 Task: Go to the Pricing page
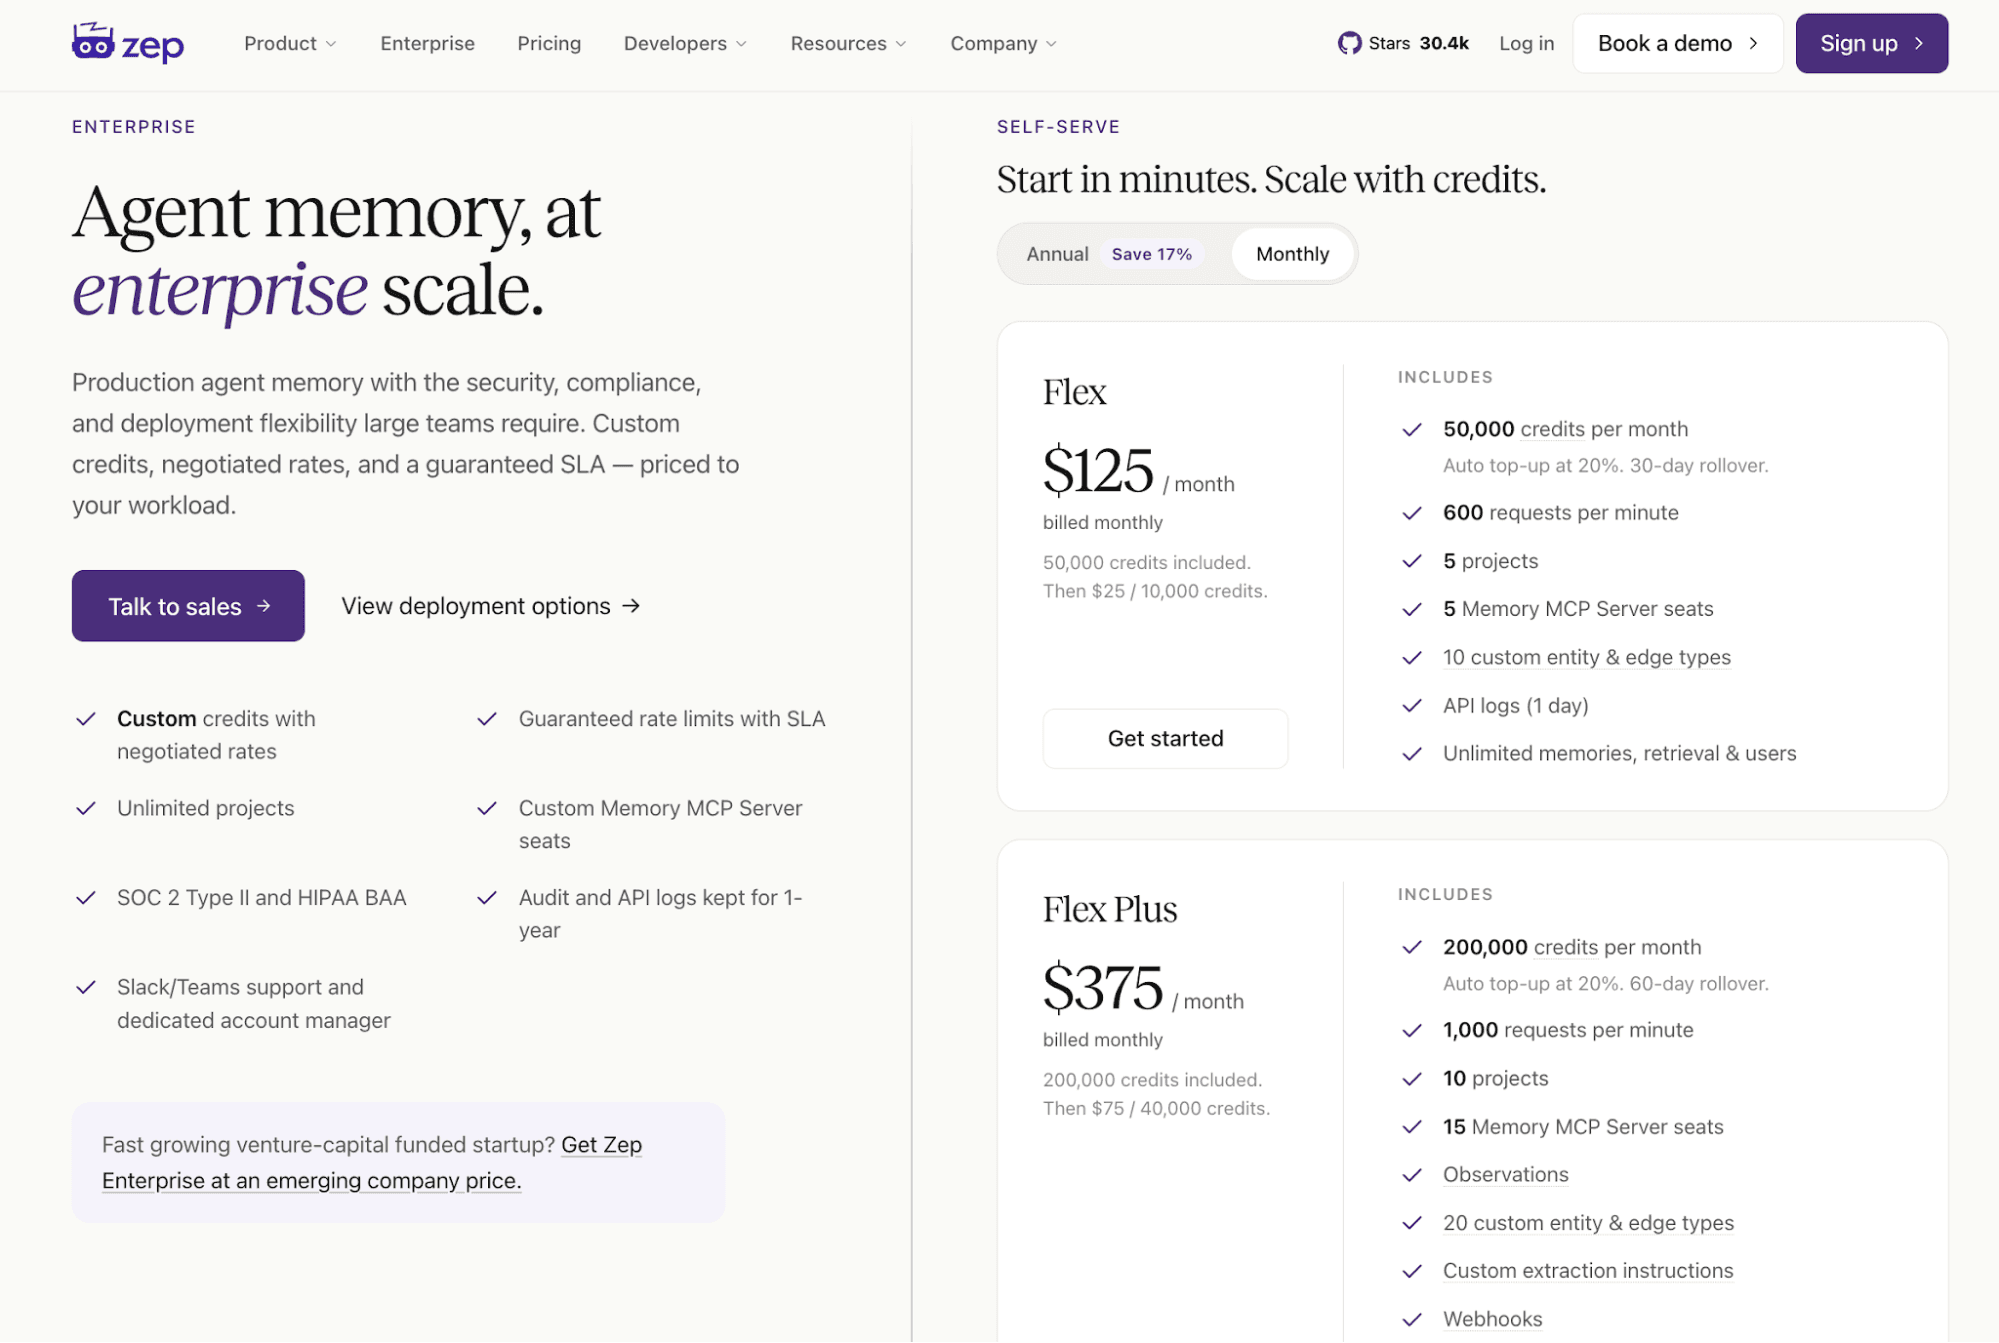click(549, 43)
